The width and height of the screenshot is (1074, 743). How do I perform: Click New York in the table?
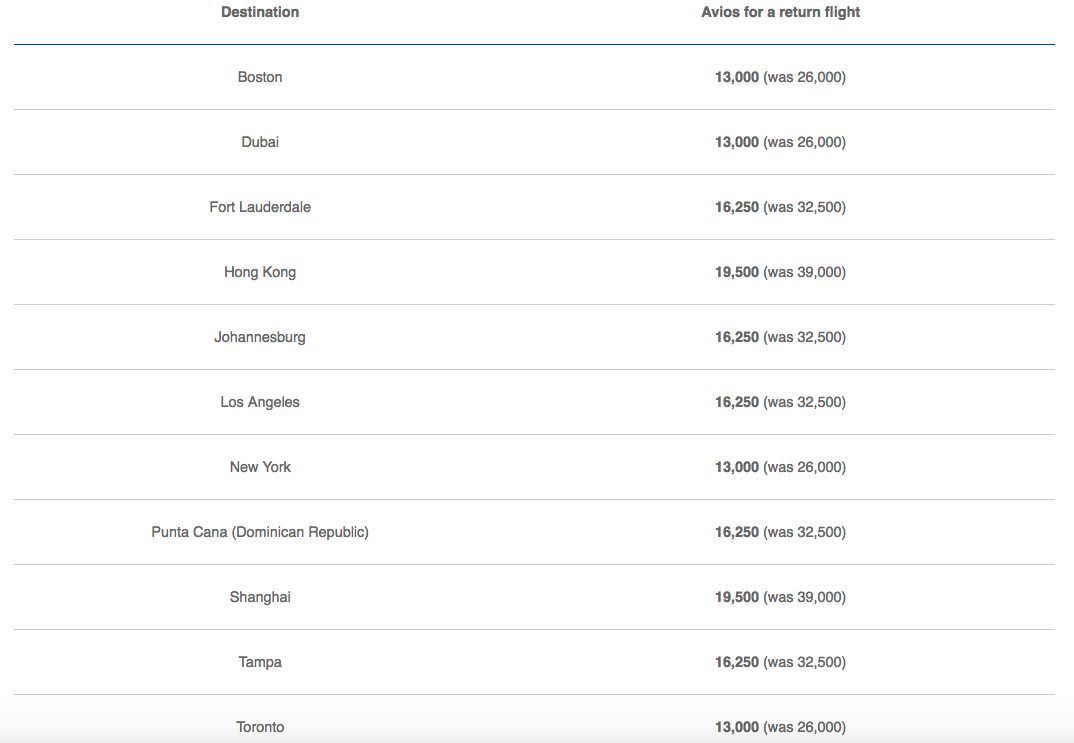[x=260, y=467]
